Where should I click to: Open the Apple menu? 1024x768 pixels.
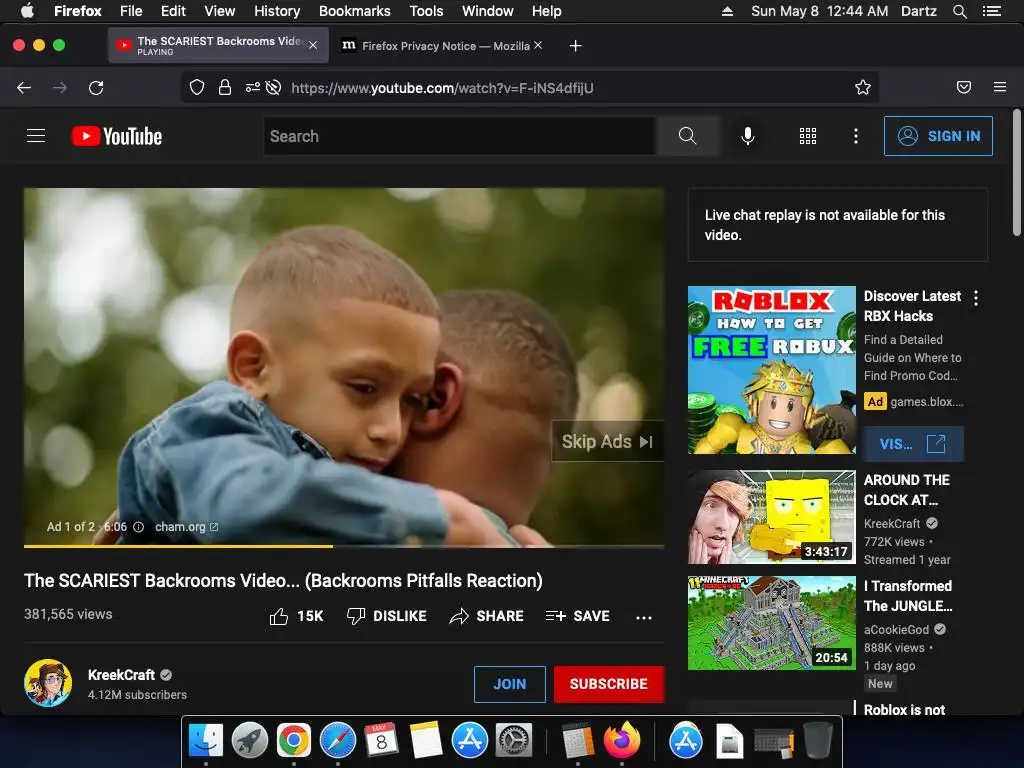pos(27,11)
